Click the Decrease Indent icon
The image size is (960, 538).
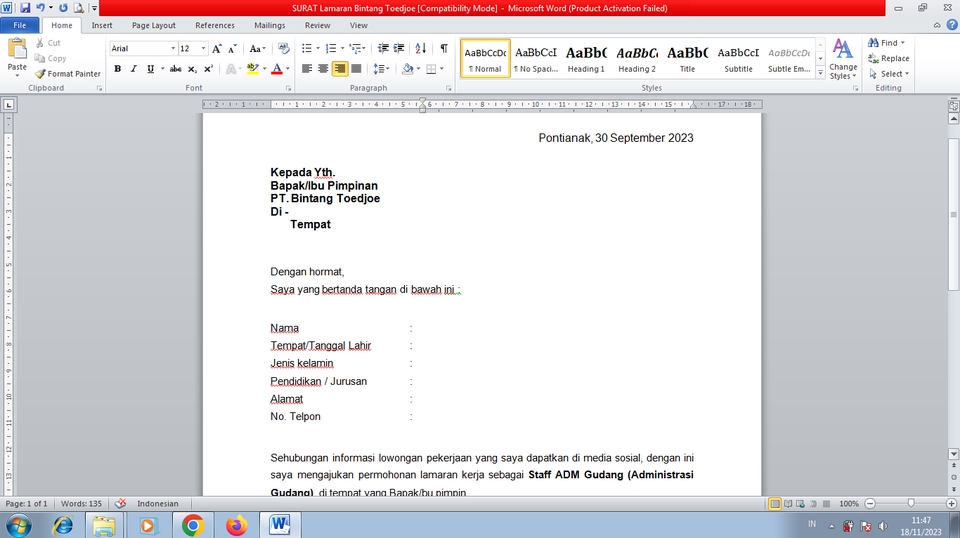click(383, 48)
